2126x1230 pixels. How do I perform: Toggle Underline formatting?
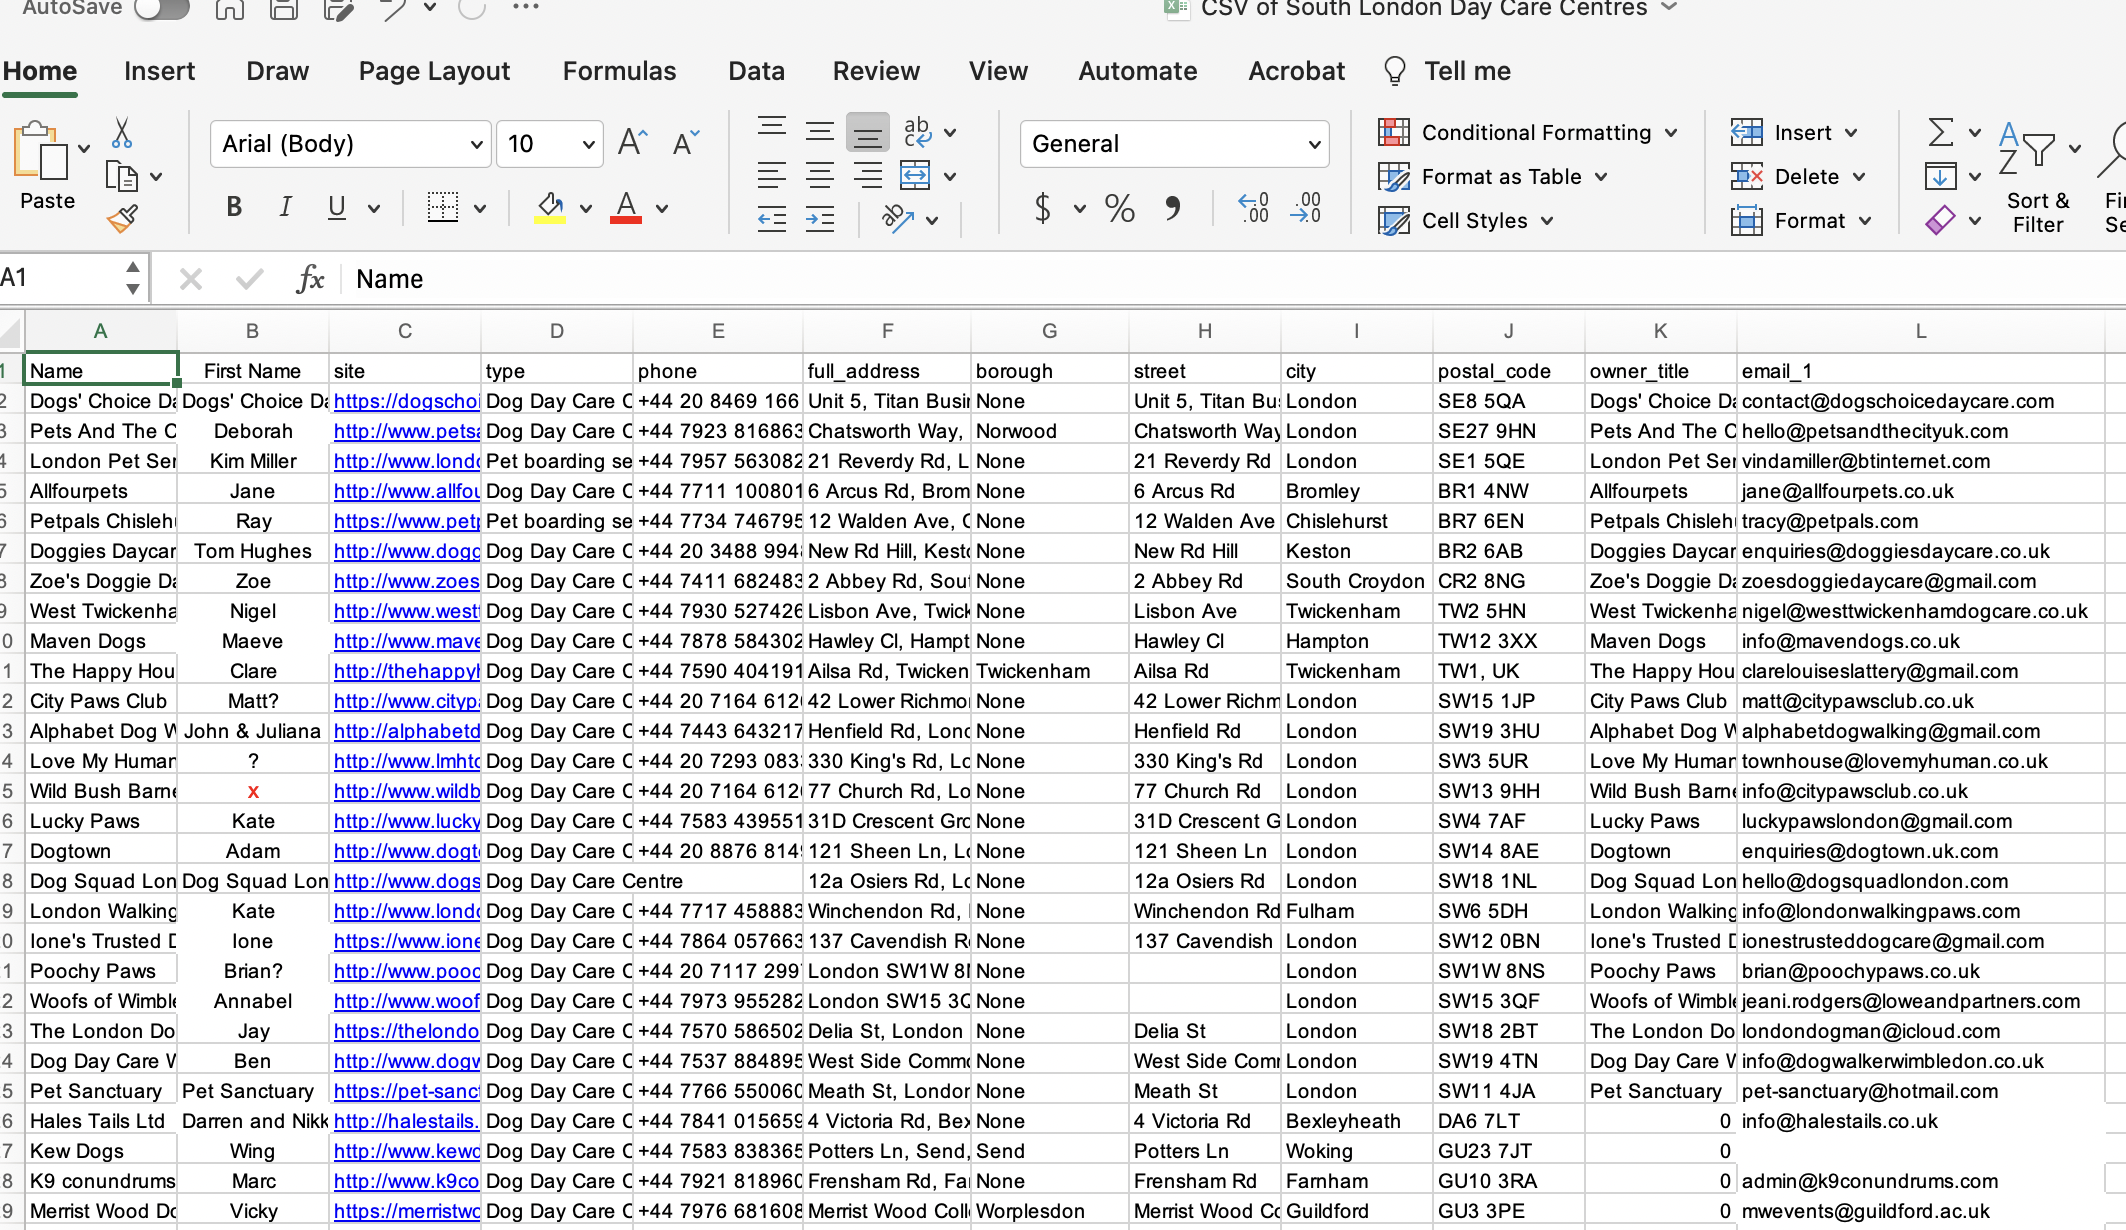[337, 207]
